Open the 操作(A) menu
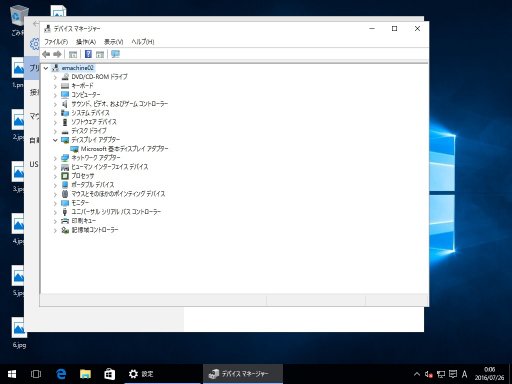The image size is (512, 384). [x=86, y=42]
